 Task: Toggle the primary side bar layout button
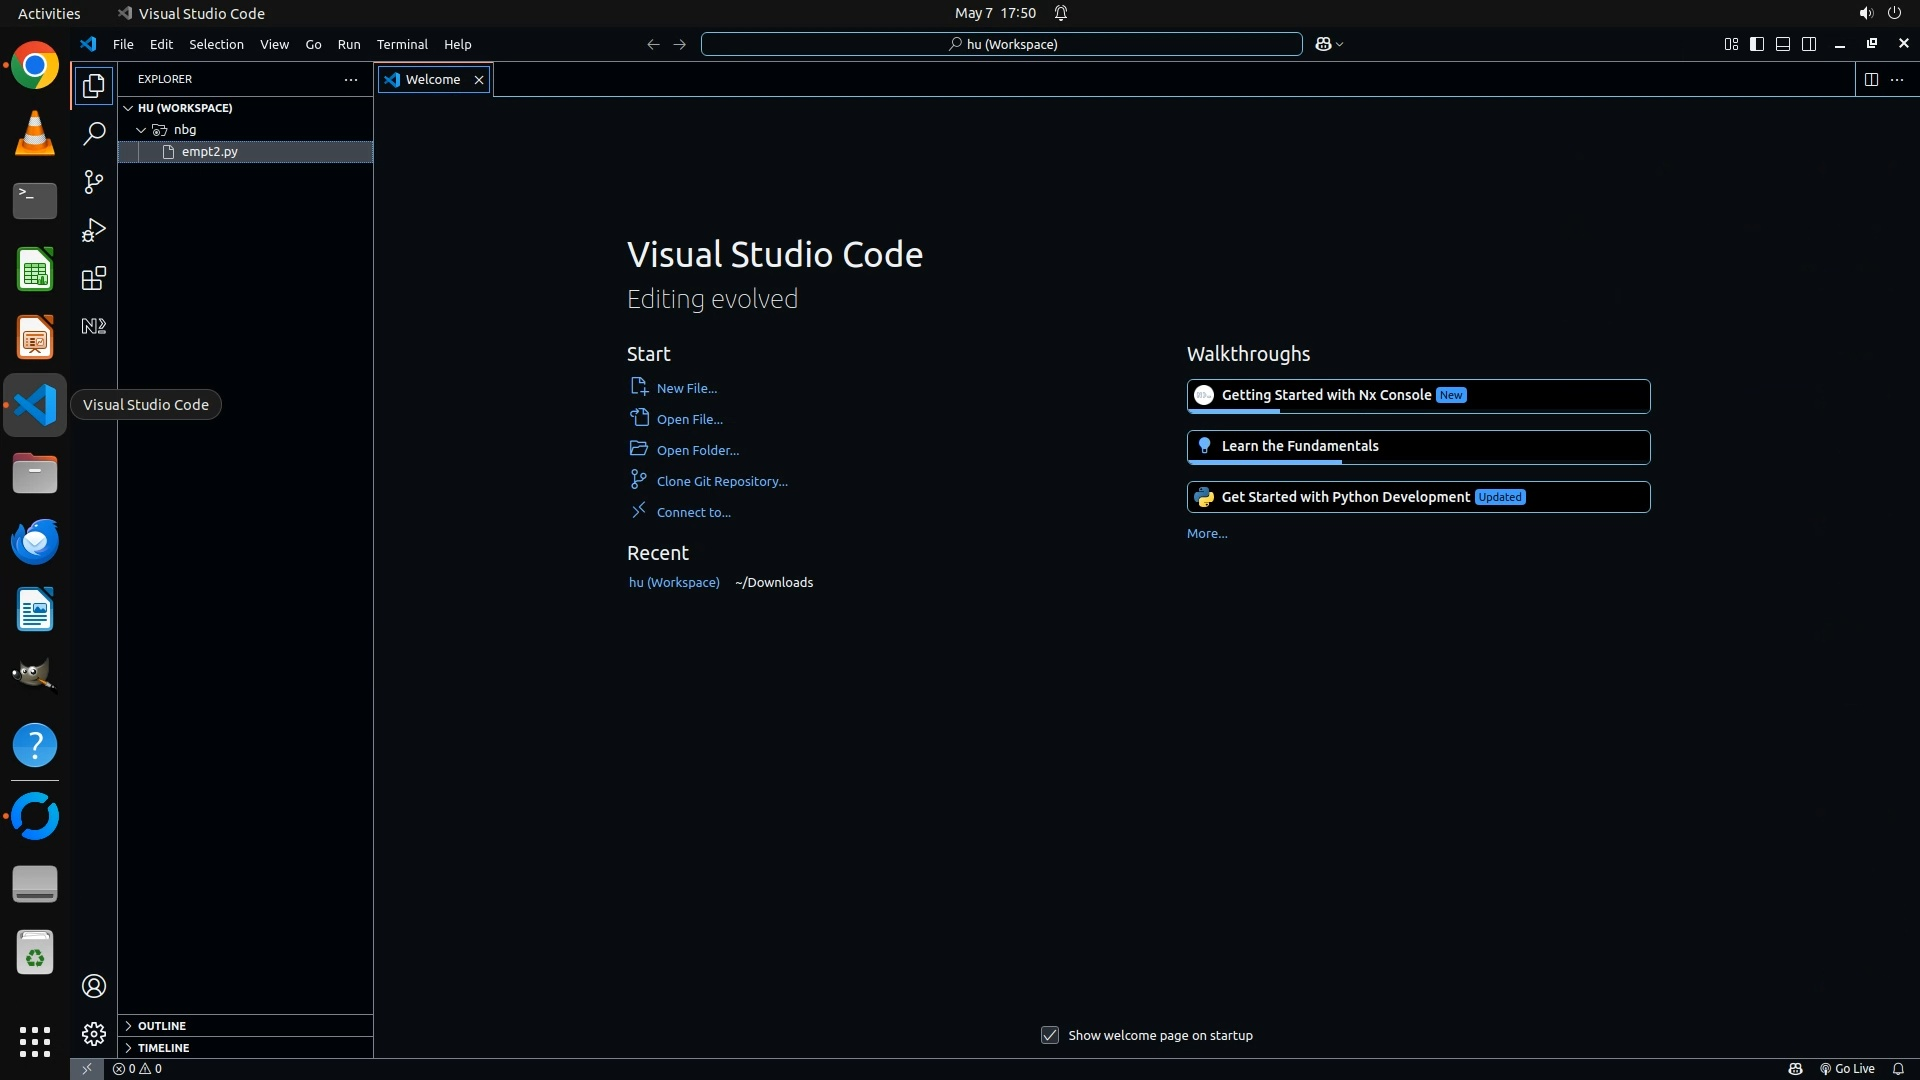point(1756,44)
